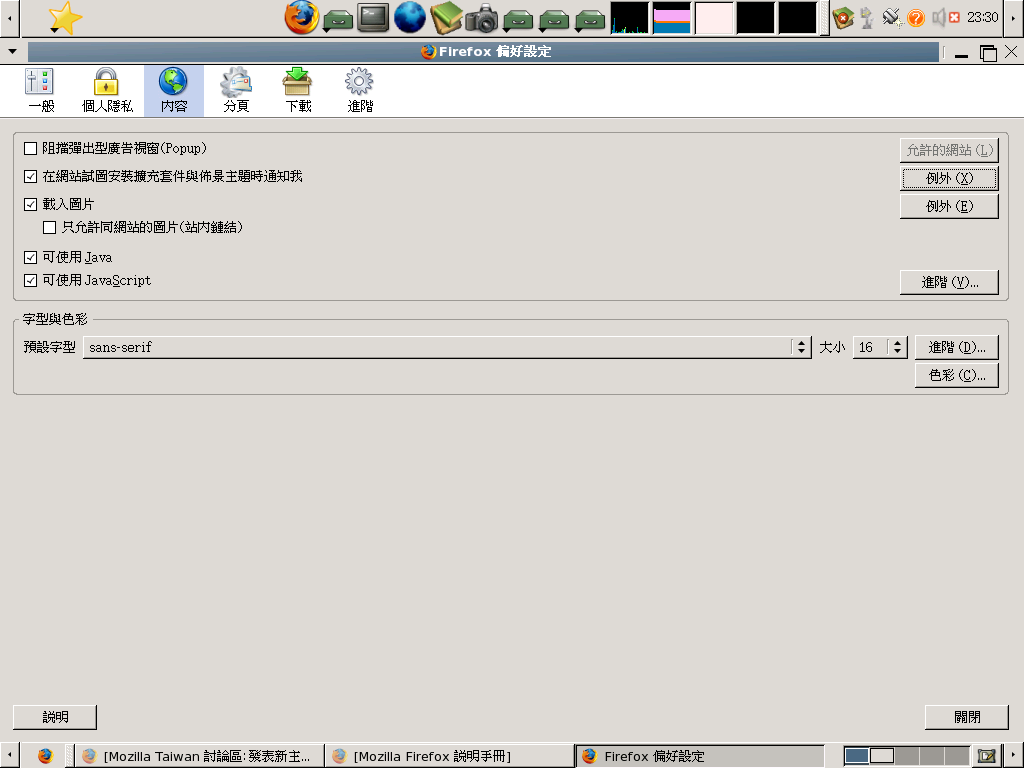The image size is (1024, 768).
Task: Switch to the second workspace in pager
Action: [882, 756]
